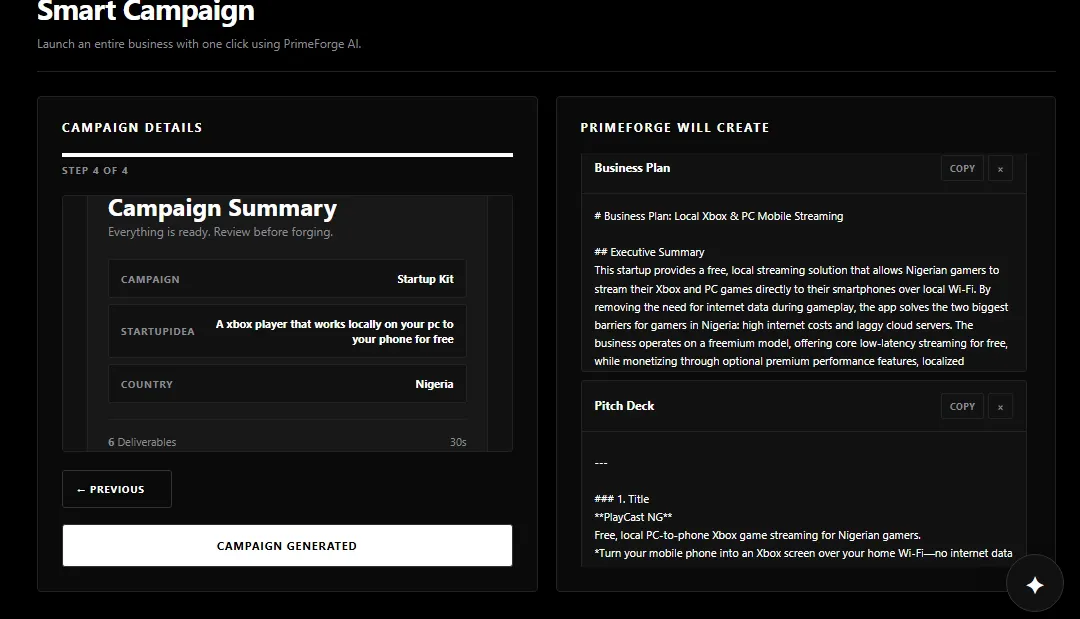Open the sparkle AI assistant button

1035,585
